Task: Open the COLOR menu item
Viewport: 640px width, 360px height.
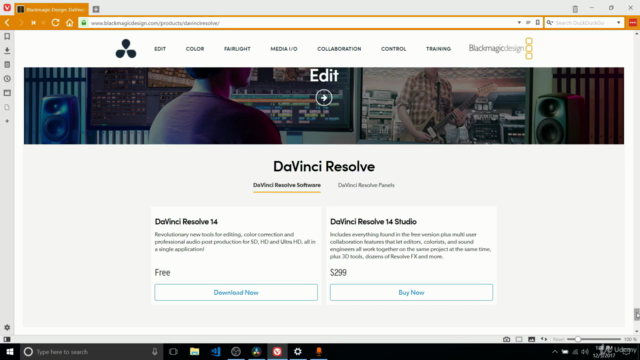Action: pos(195,49)
